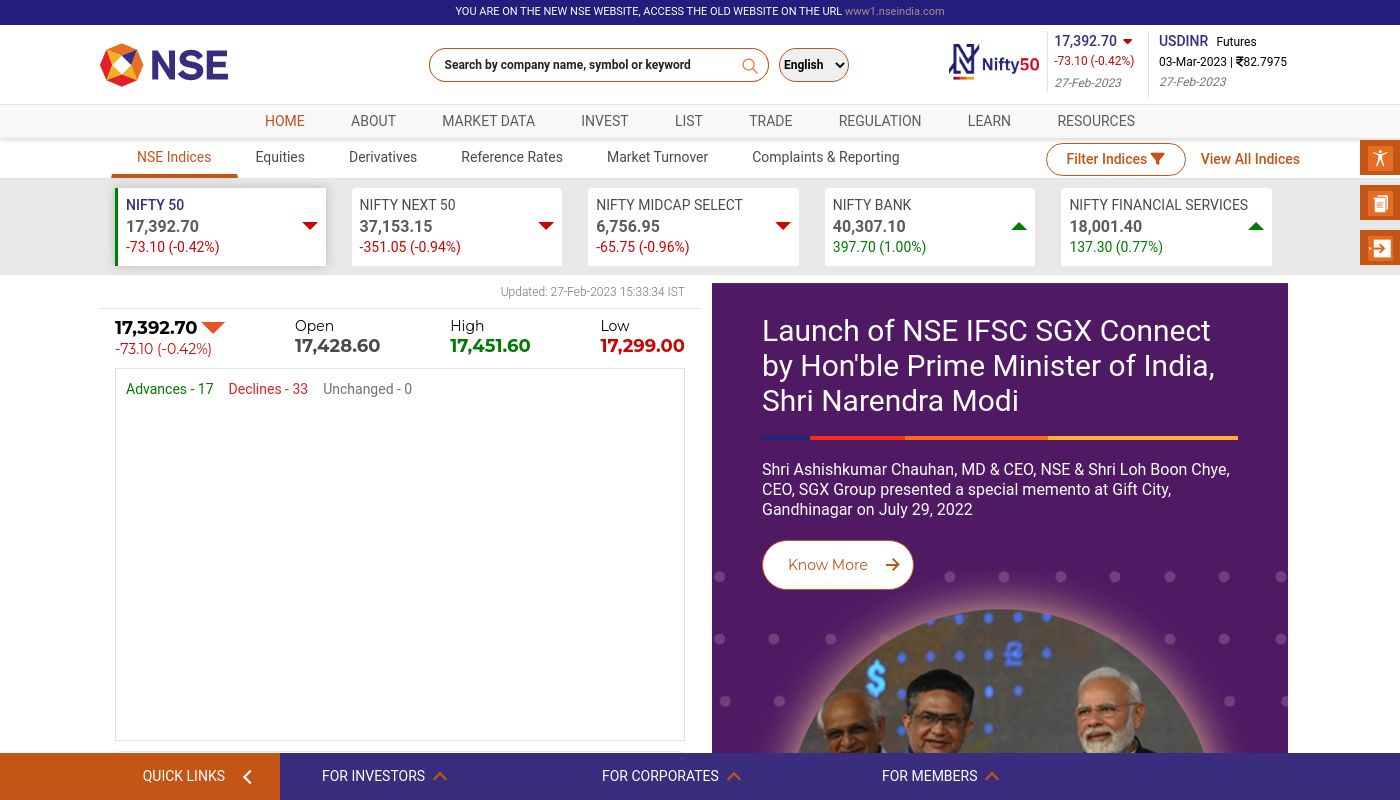The height and width of the screenshot is (800, 1400).
Task: Click the High value 17,451.60
Action: [490, 346]
